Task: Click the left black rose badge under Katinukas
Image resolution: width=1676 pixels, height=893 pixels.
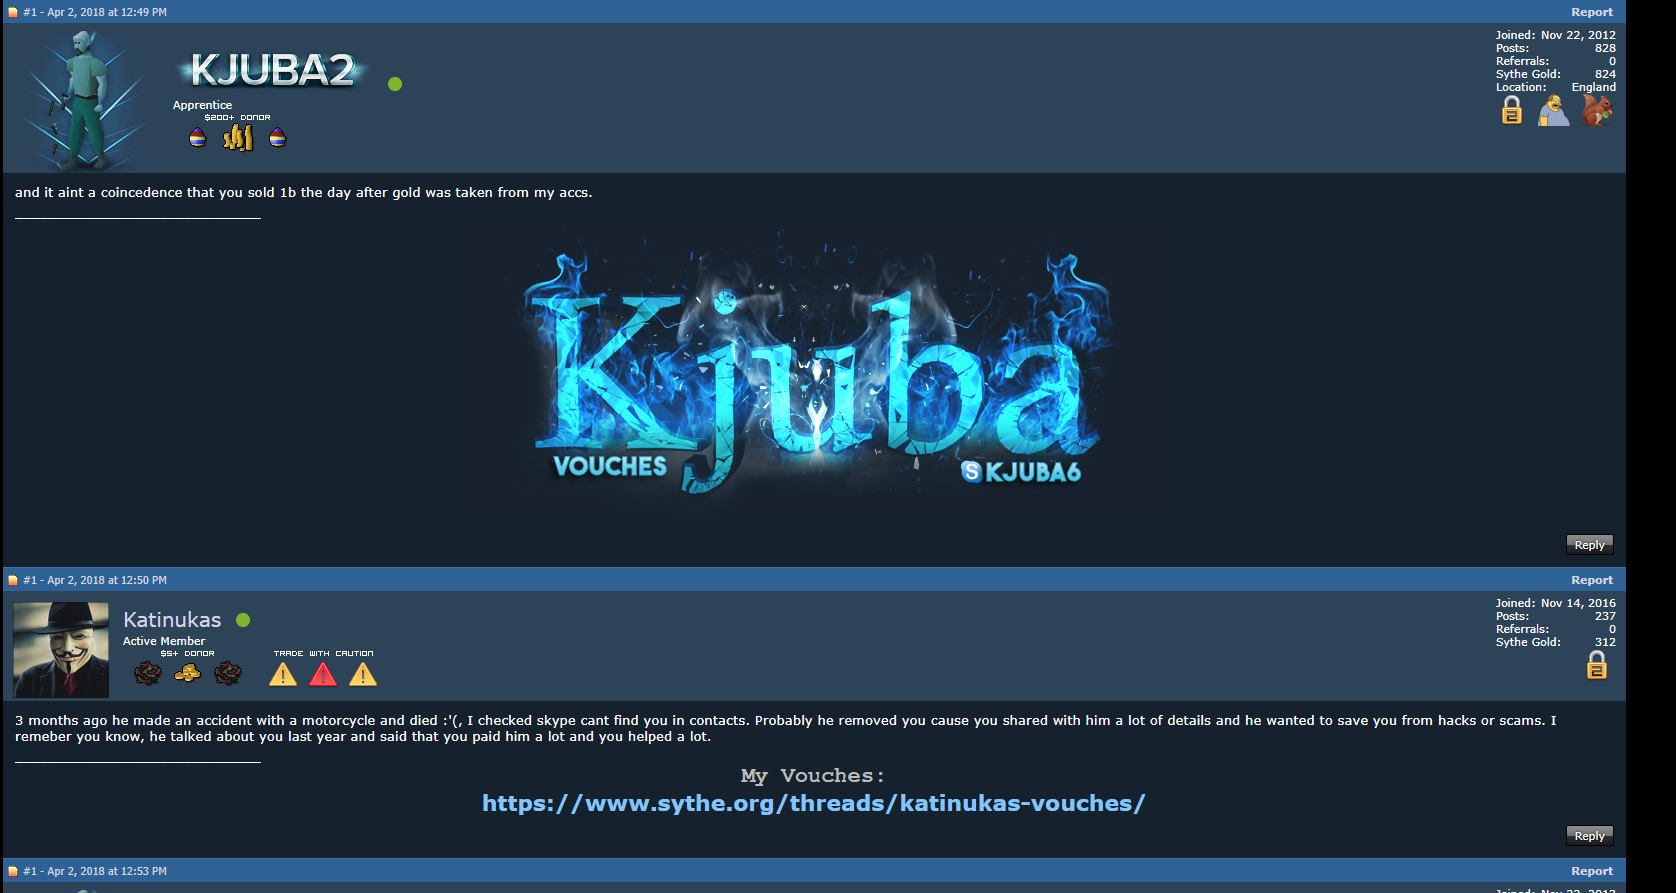Action: pos(148,673)
